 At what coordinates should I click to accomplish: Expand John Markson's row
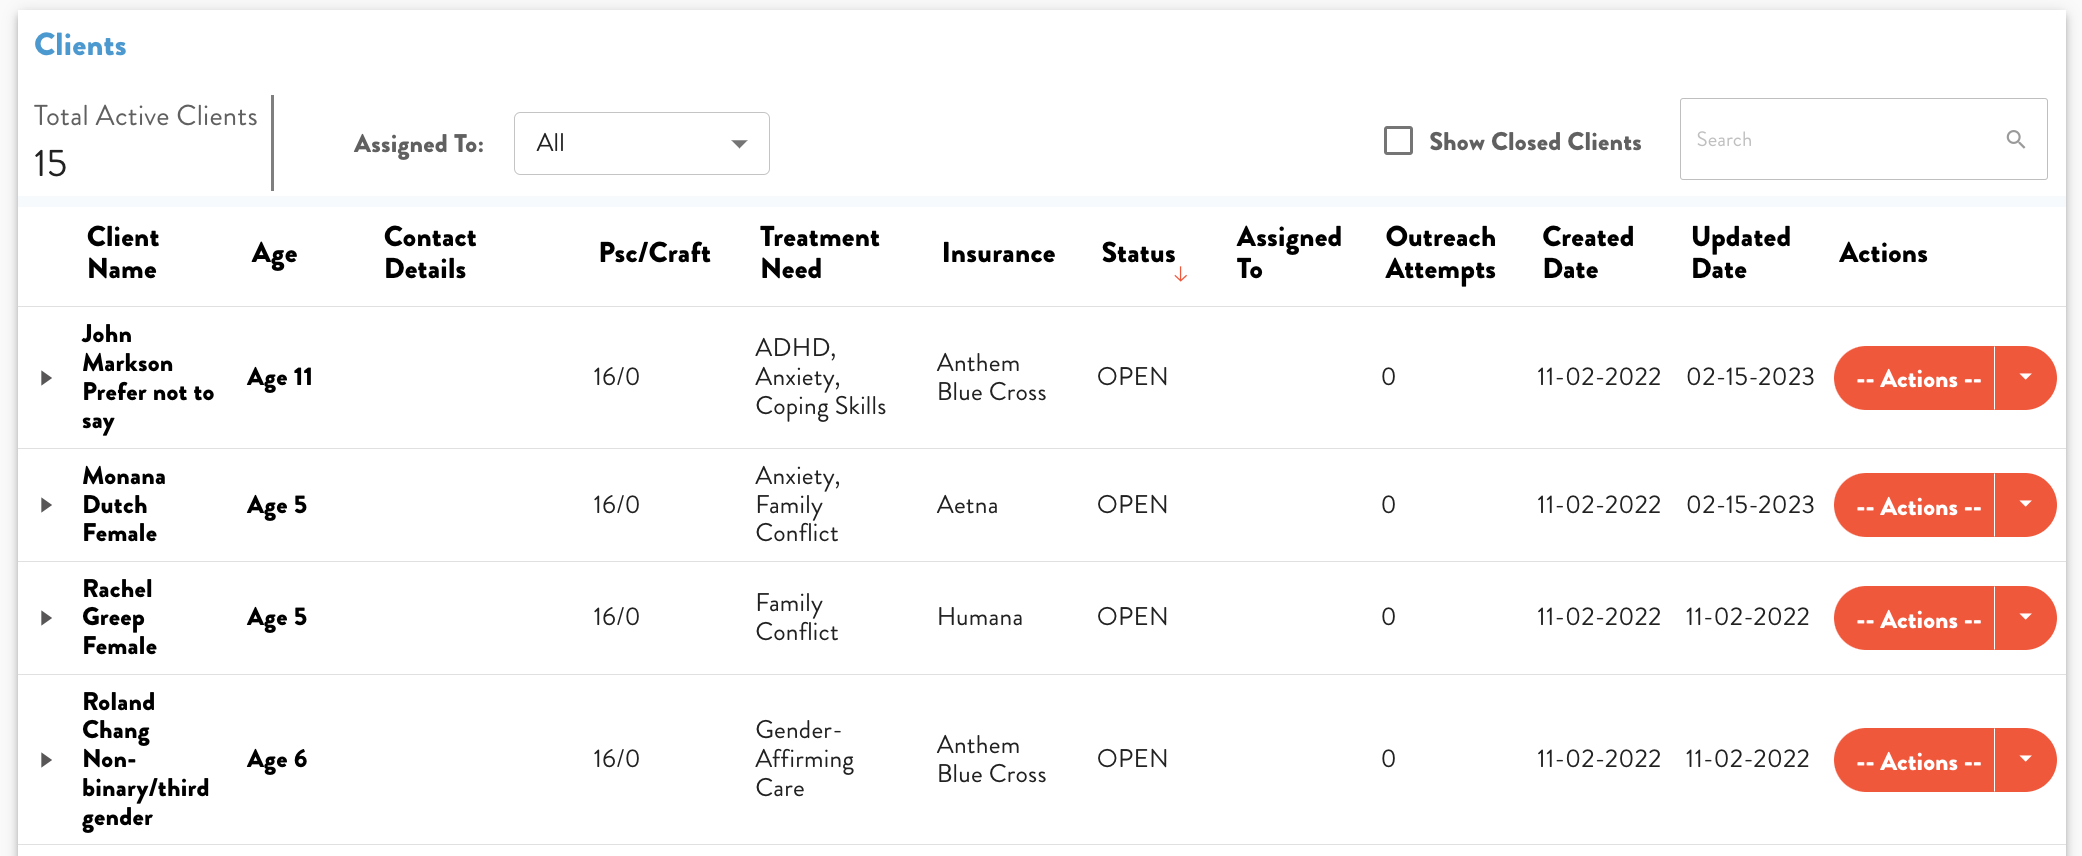46,378
